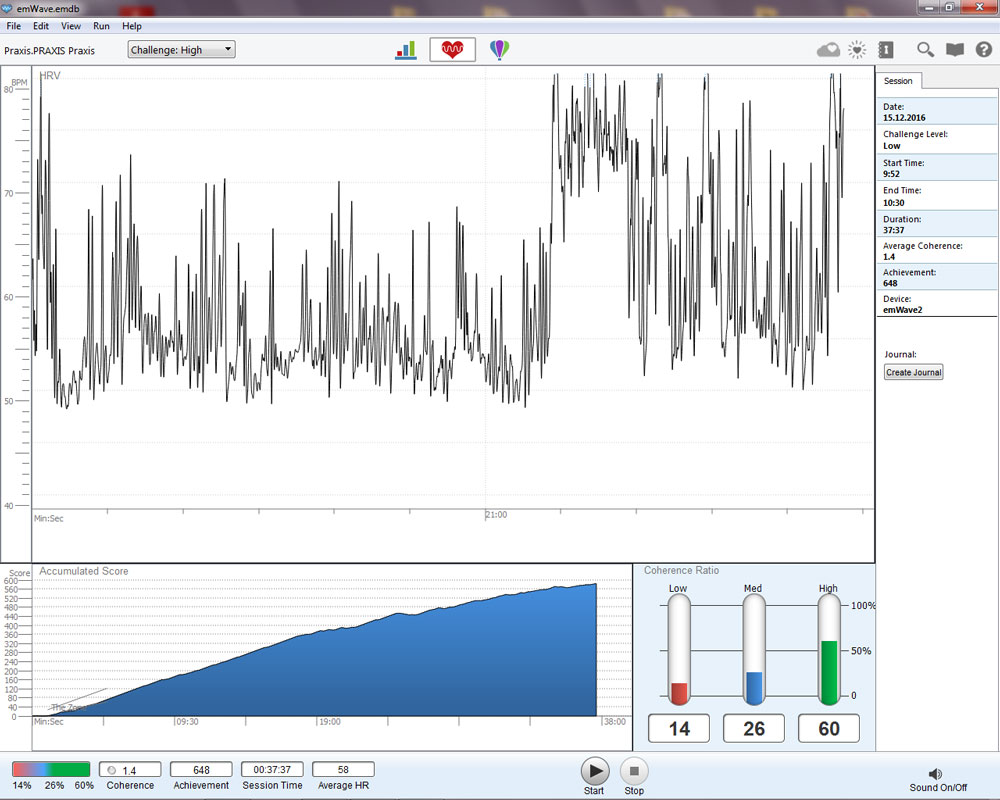Toggle sound on or off
The width and height of the screenshot is (1000, 800).
(937, 774)
